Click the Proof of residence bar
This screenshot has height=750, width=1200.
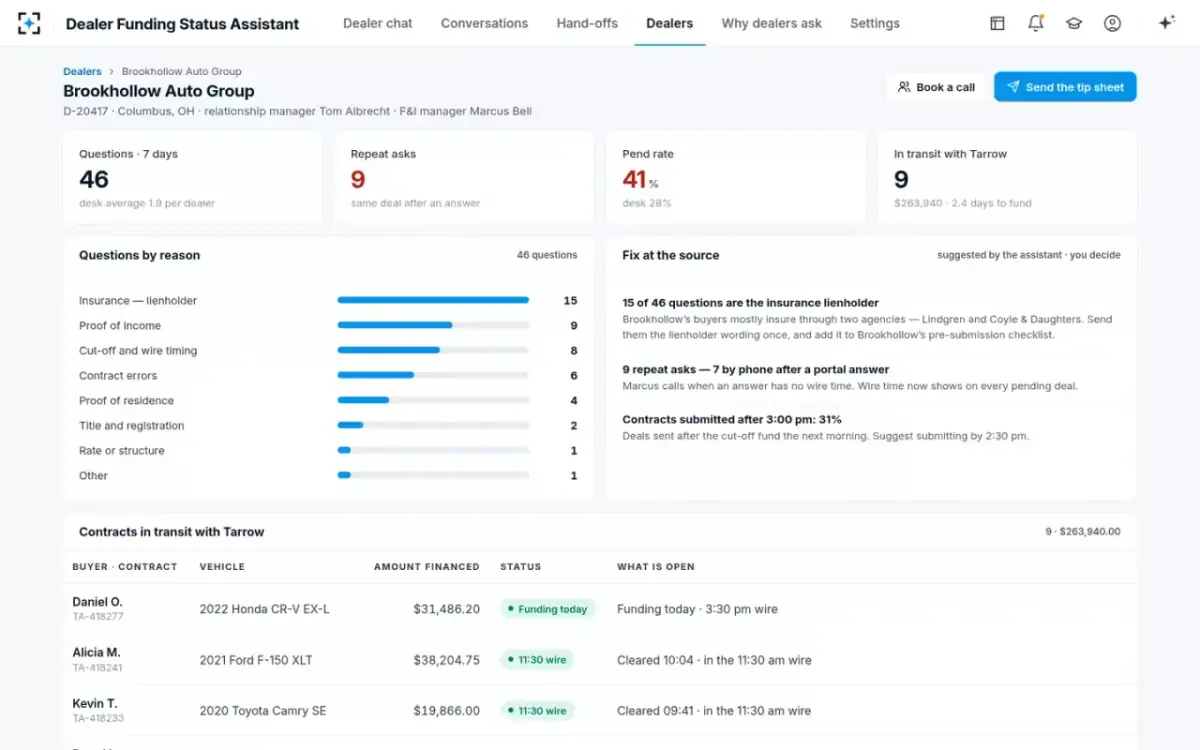[x=433, y=400]
